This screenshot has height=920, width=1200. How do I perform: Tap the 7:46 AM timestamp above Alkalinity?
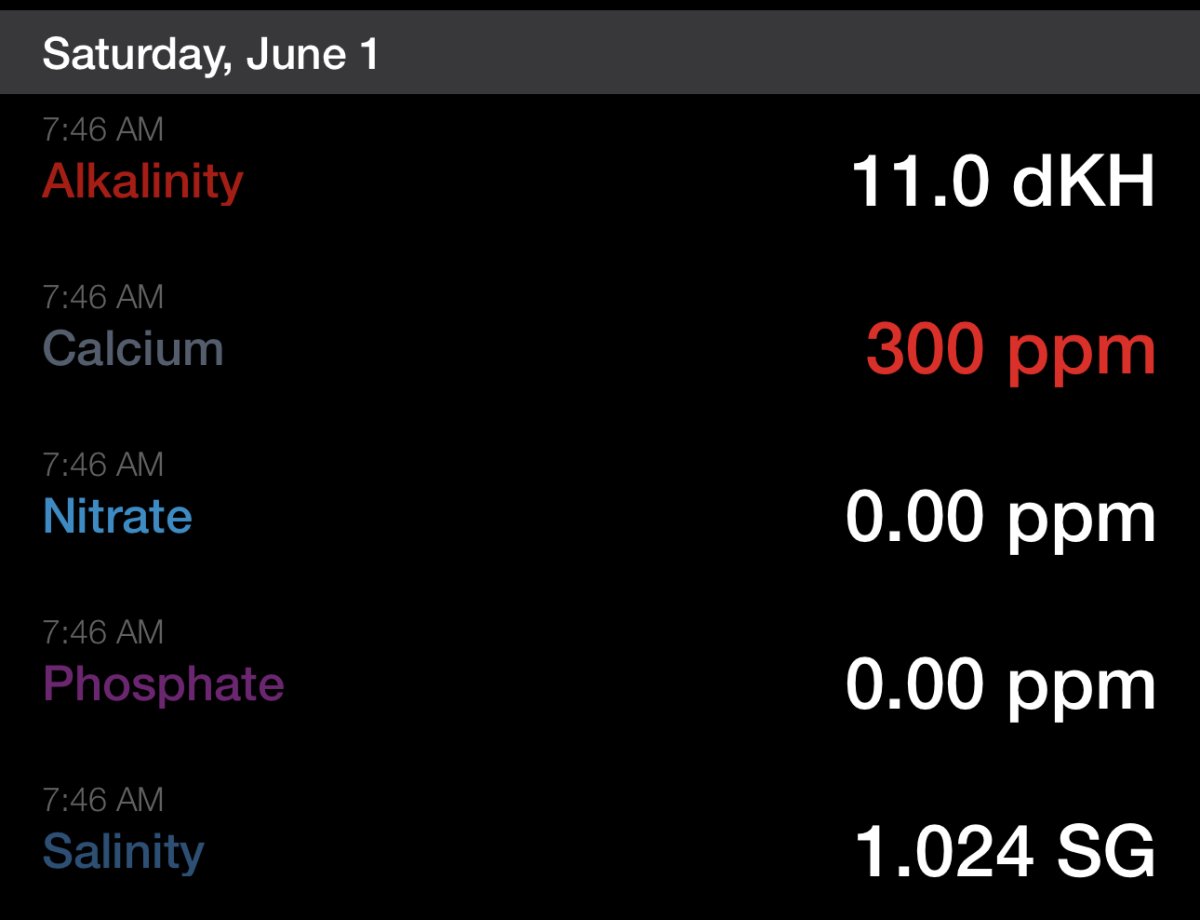click(x=102, y=129)
